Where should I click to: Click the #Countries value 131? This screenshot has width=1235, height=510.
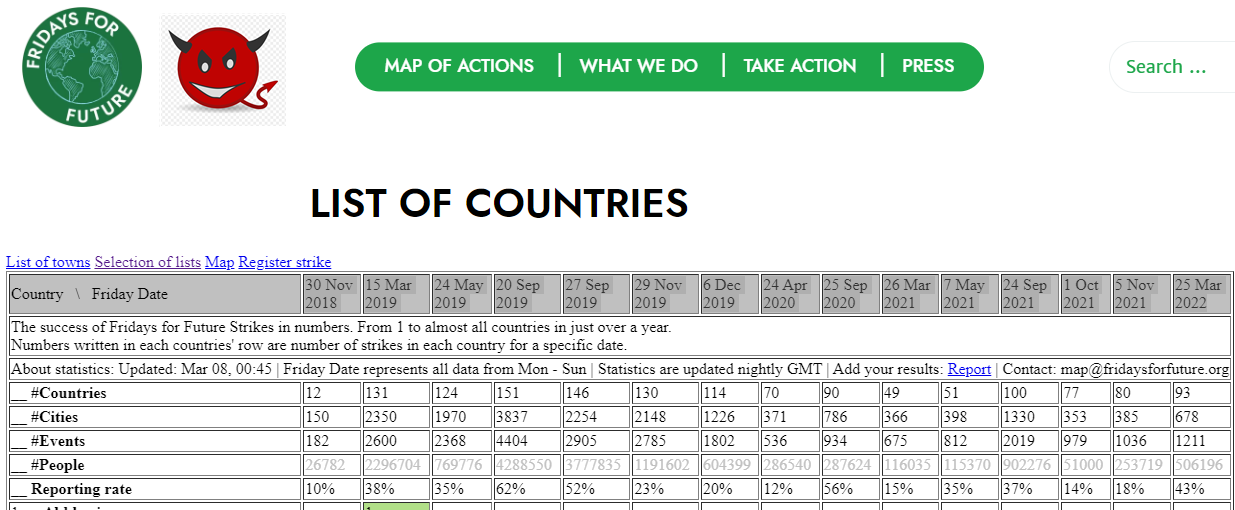click(x=396, y=393)
